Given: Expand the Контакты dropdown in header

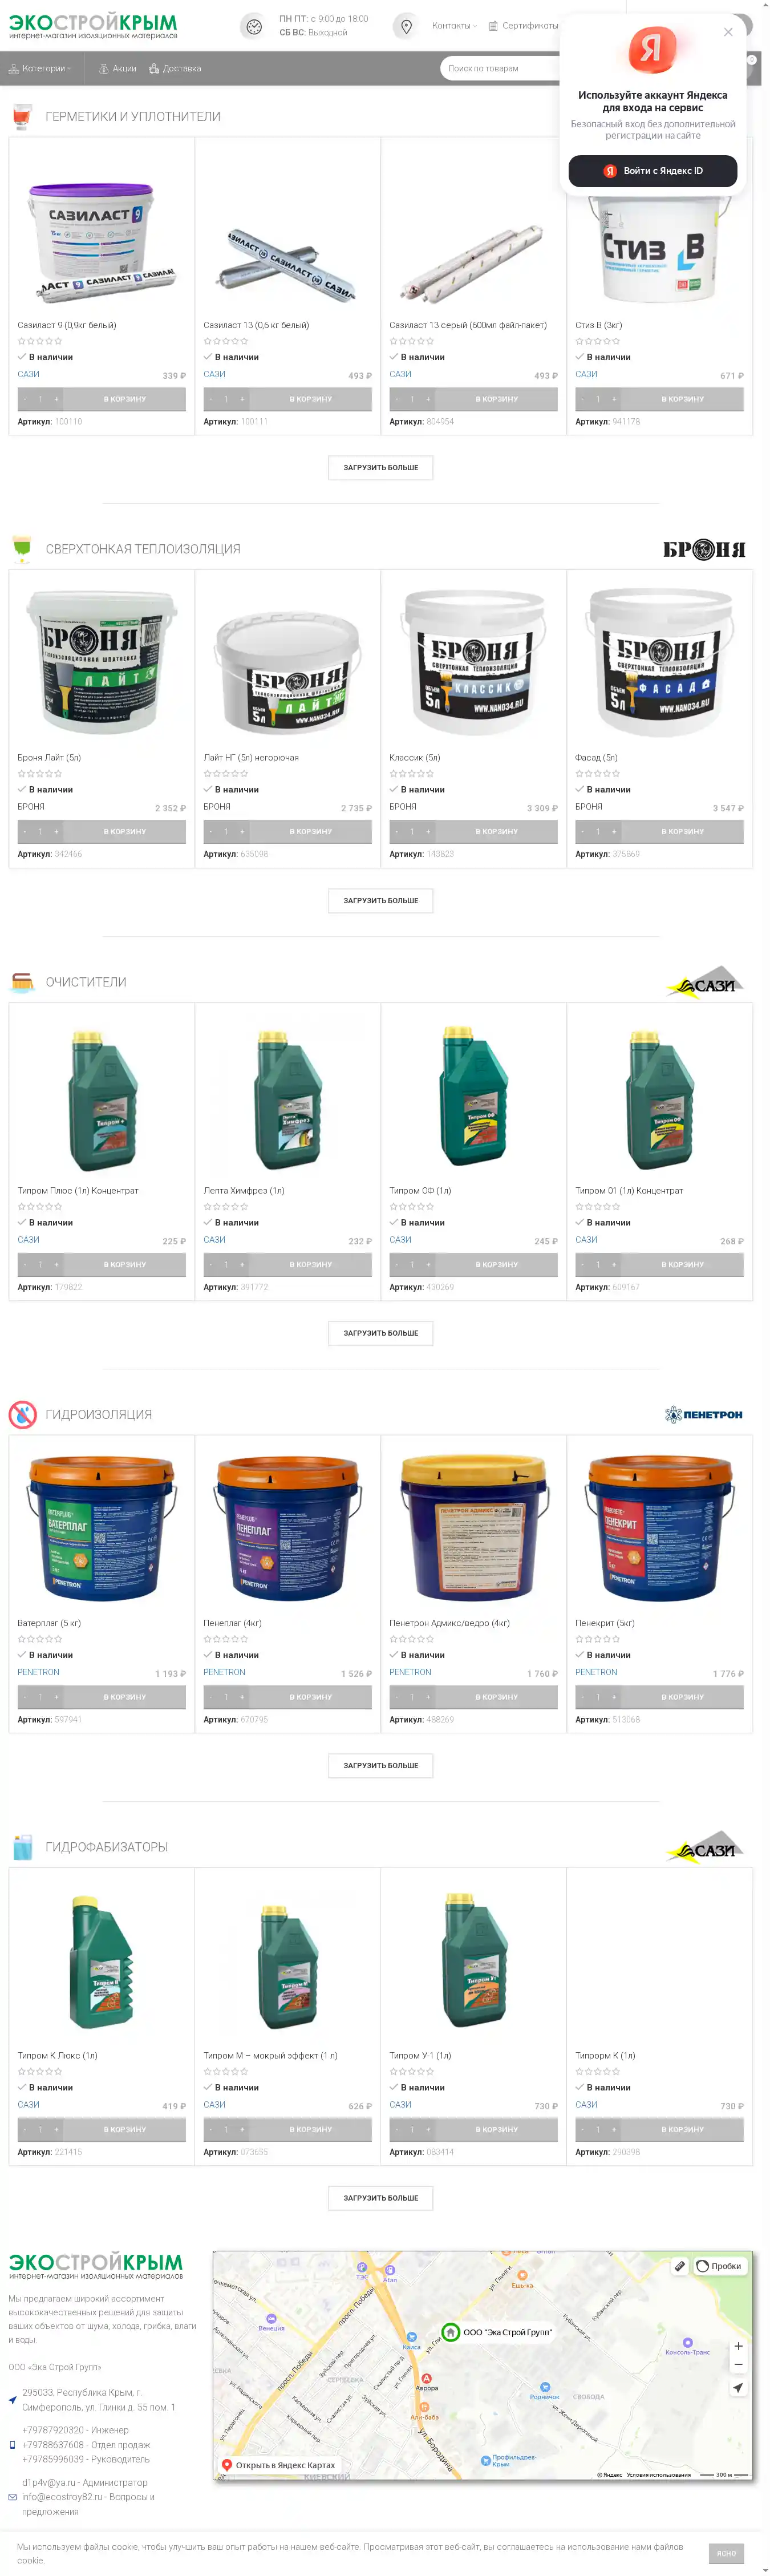Looking at the screenshot, I should click(454, 26).
